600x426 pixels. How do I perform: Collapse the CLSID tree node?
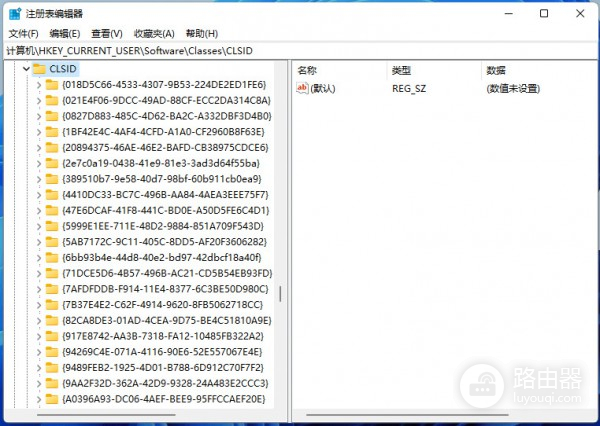tap(24, 69)
